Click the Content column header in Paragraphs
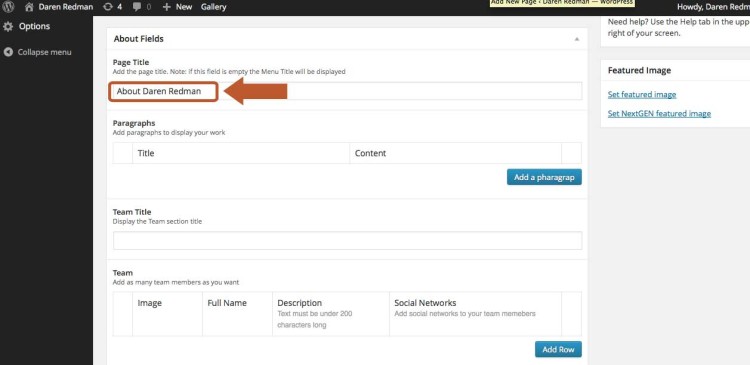 [x=370, y=153]
